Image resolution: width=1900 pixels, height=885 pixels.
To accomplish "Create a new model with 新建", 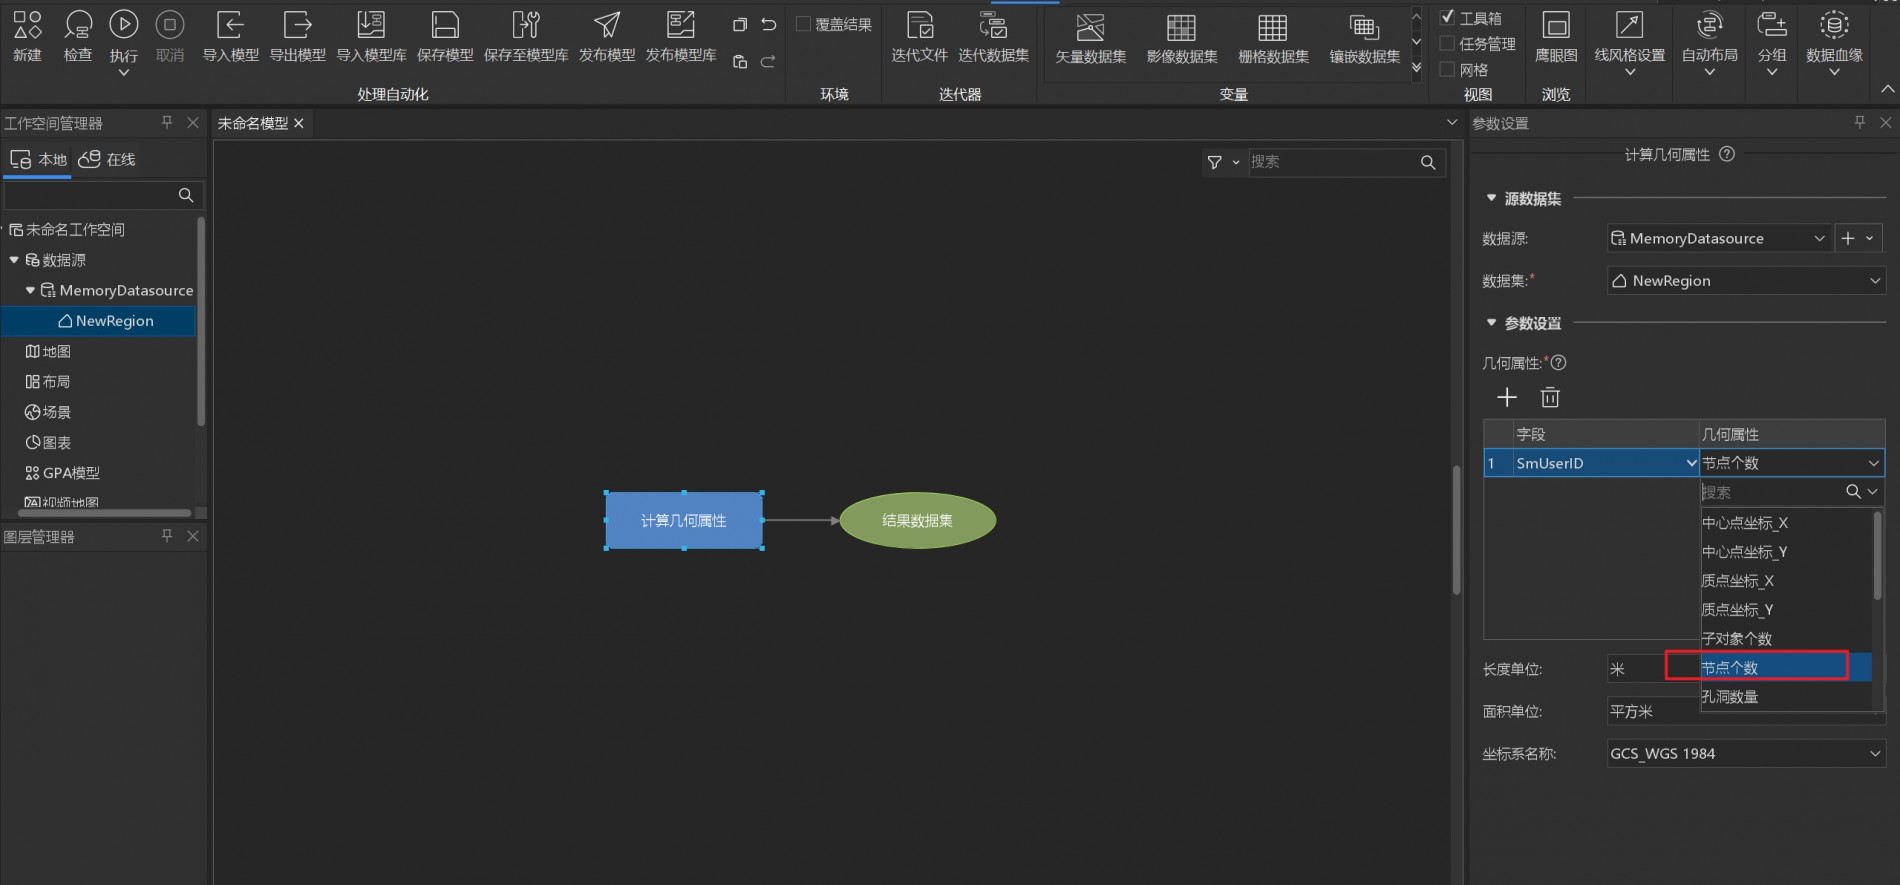I will (x=27, y=36).
